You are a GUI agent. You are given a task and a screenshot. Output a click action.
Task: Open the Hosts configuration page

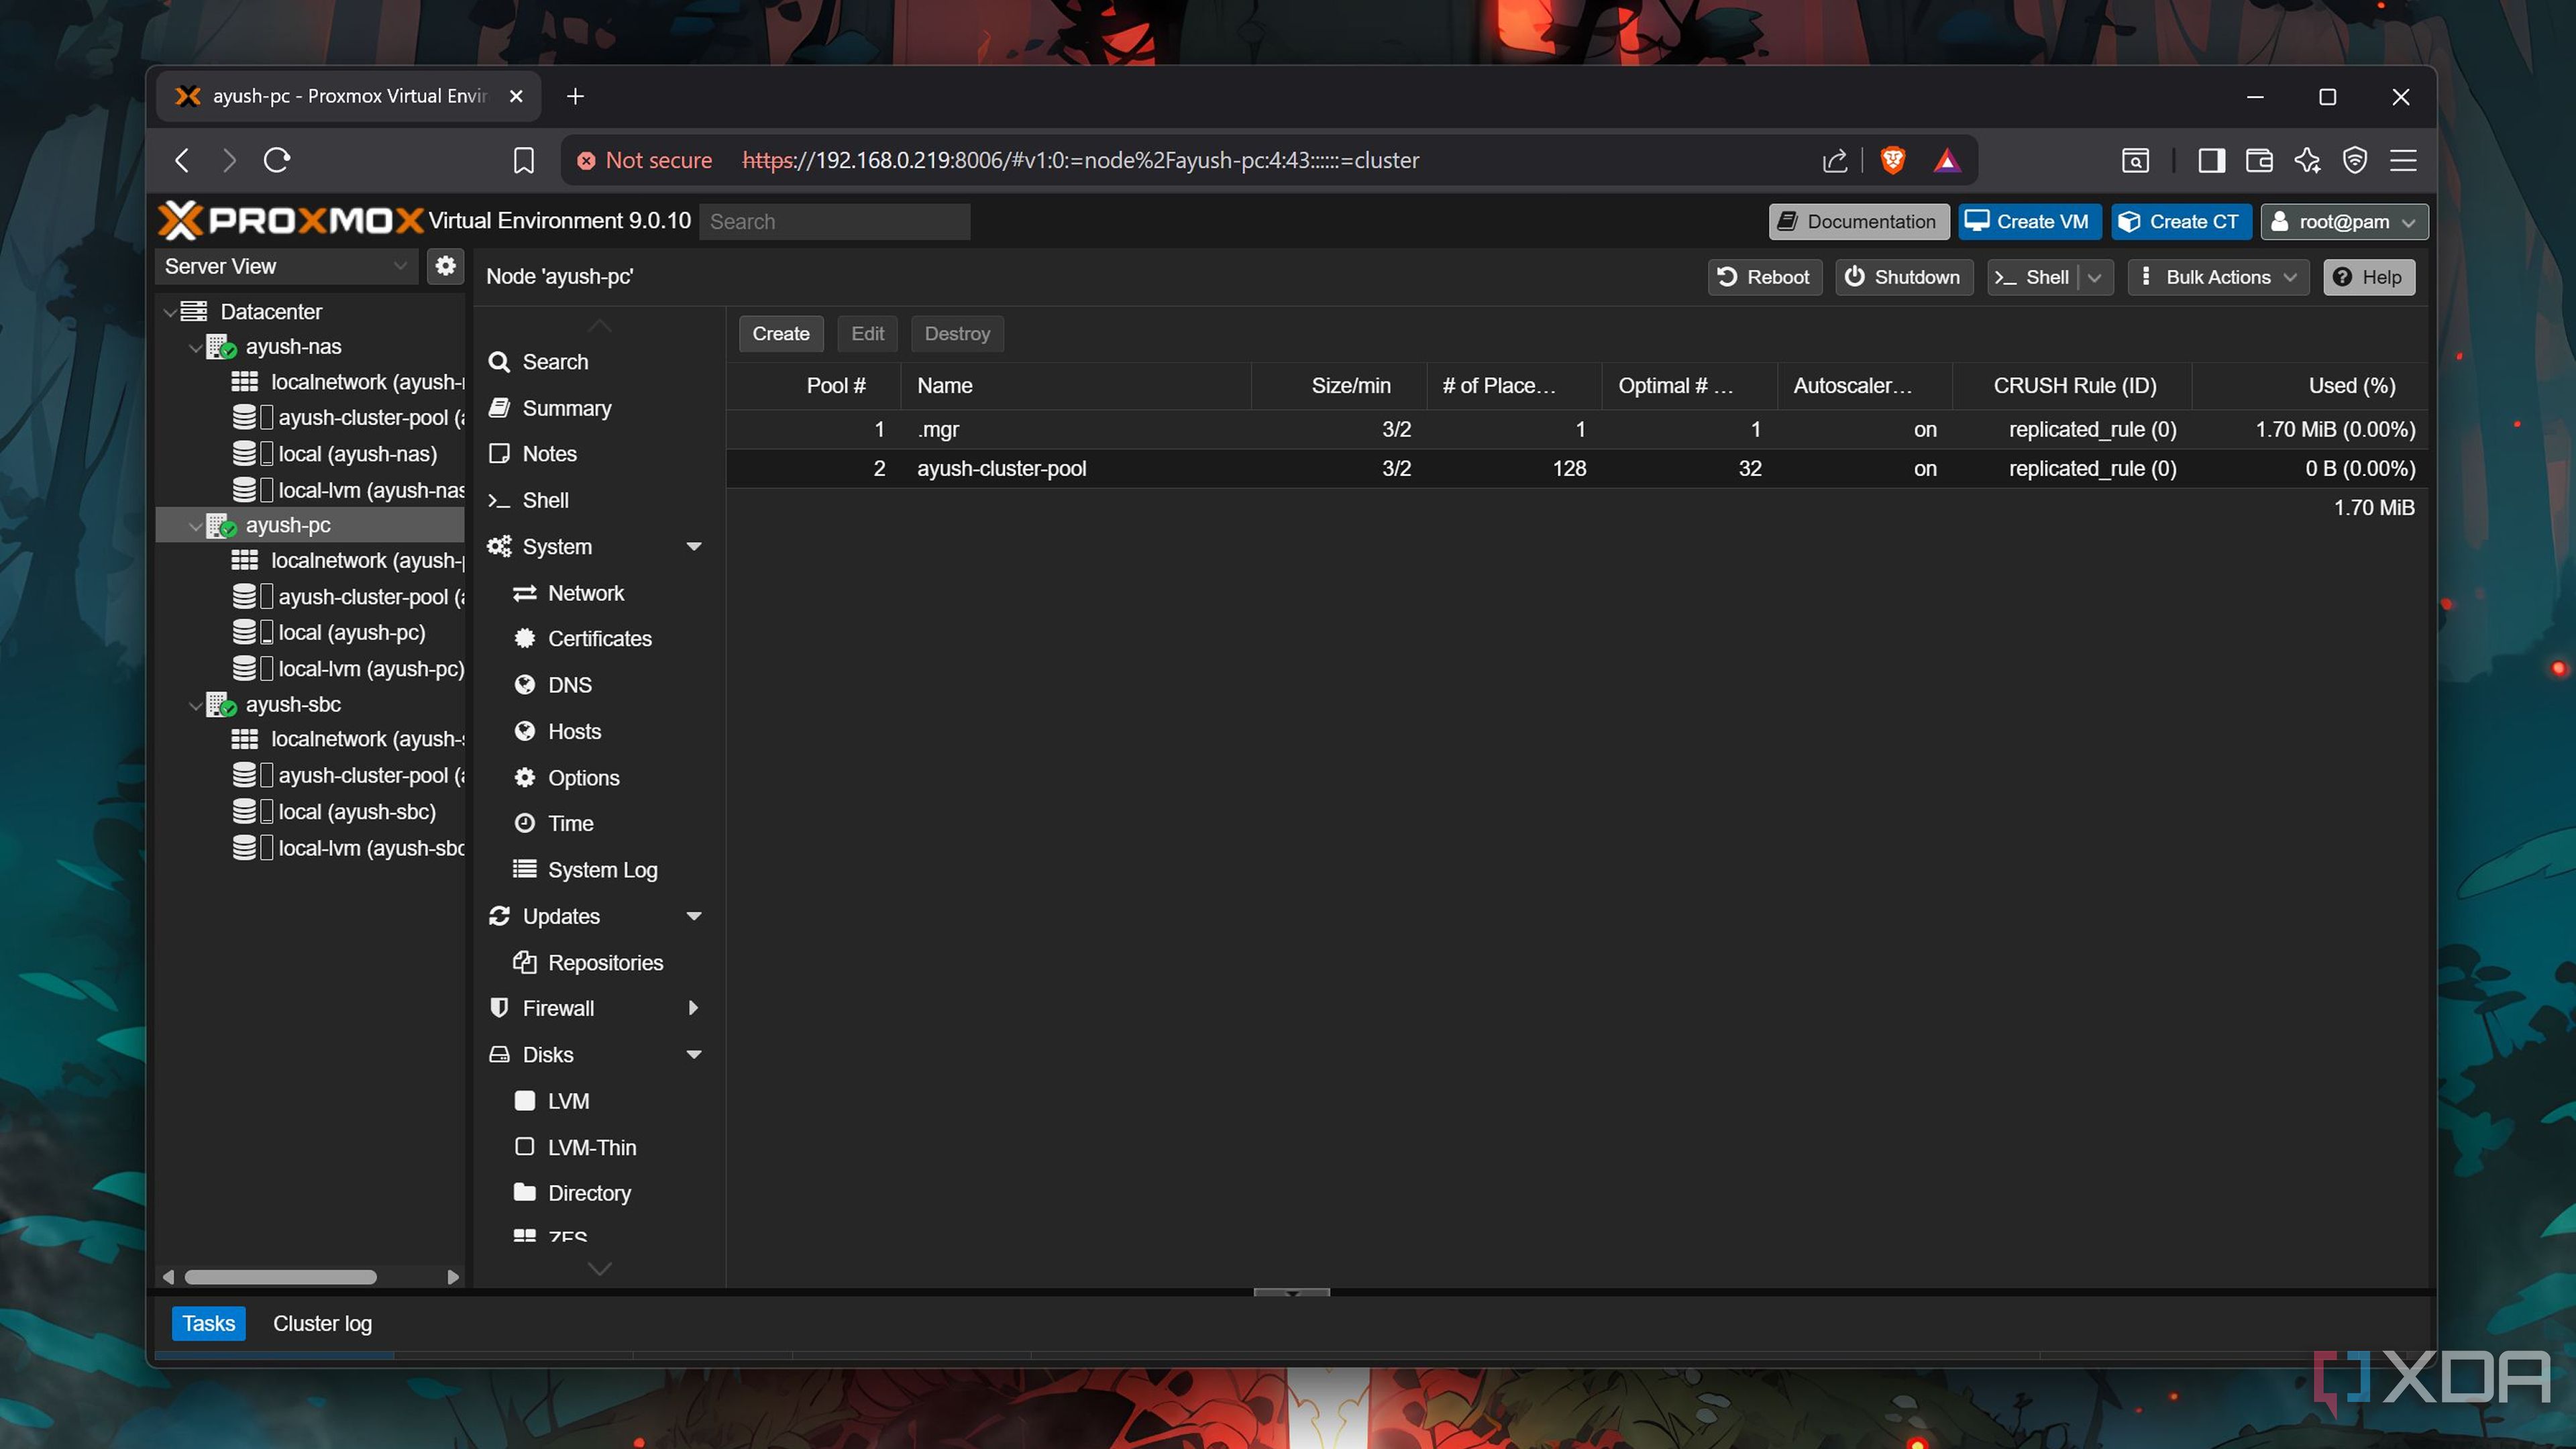pyautogui.click(x=574, y=731)
